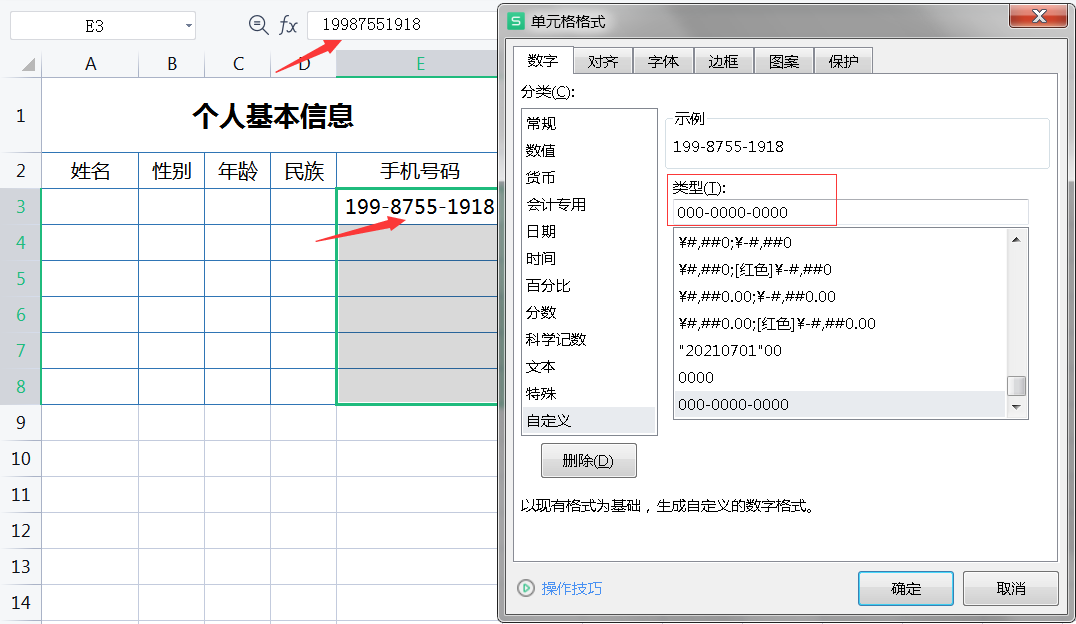Click the 民族 header cell
This screenshot has width=1076, height=624.
tap(303, 171)
